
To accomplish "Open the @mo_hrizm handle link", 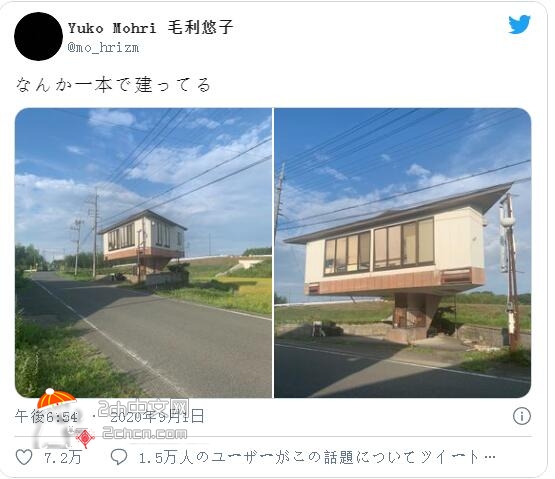I will tap(103, 47).
